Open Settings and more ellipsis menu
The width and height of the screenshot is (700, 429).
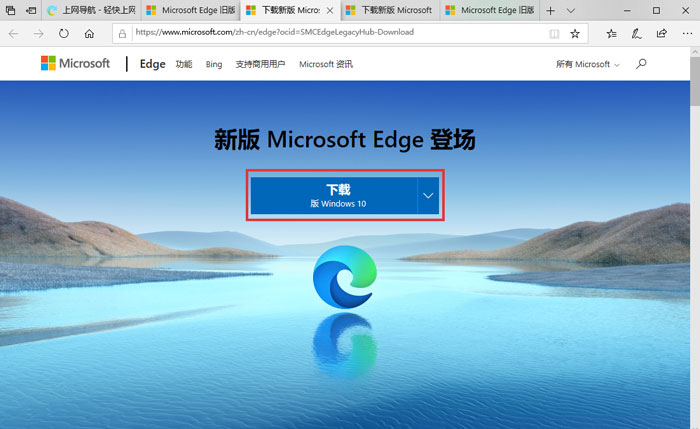tap(687, 33)
